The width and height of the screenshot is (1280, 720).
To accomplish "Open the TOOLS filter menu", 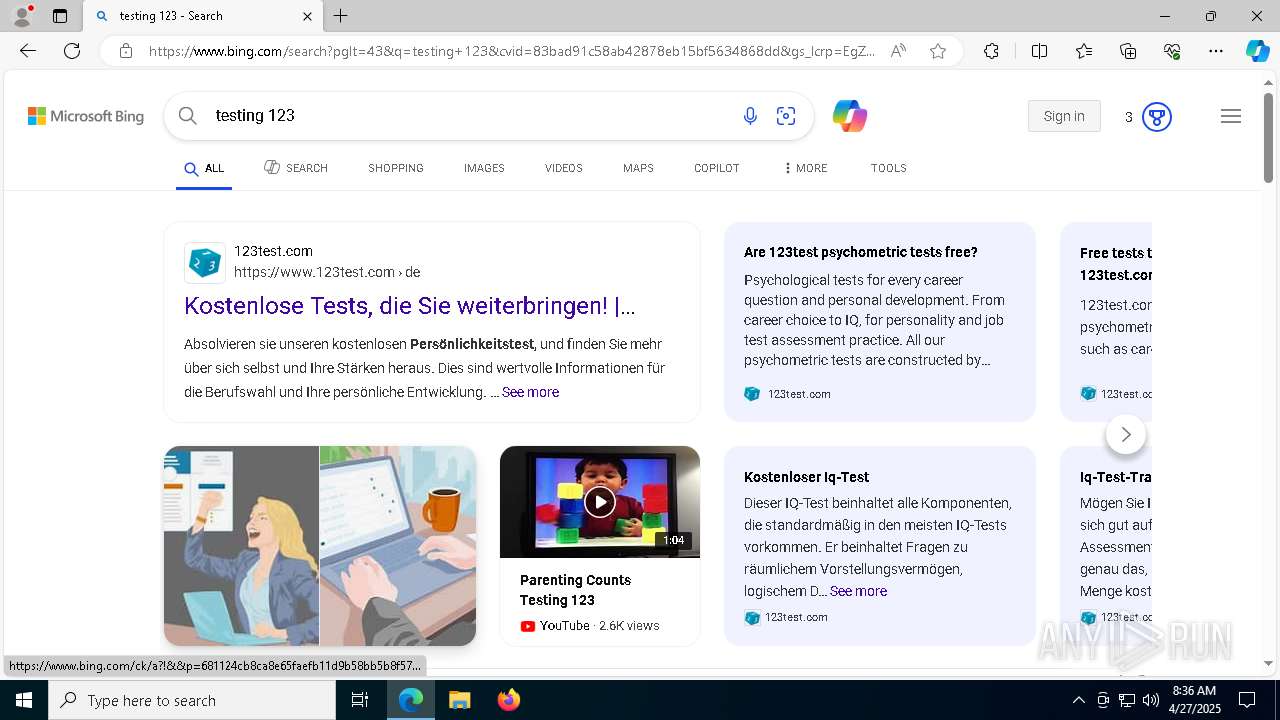I will [x=889, y=168].
